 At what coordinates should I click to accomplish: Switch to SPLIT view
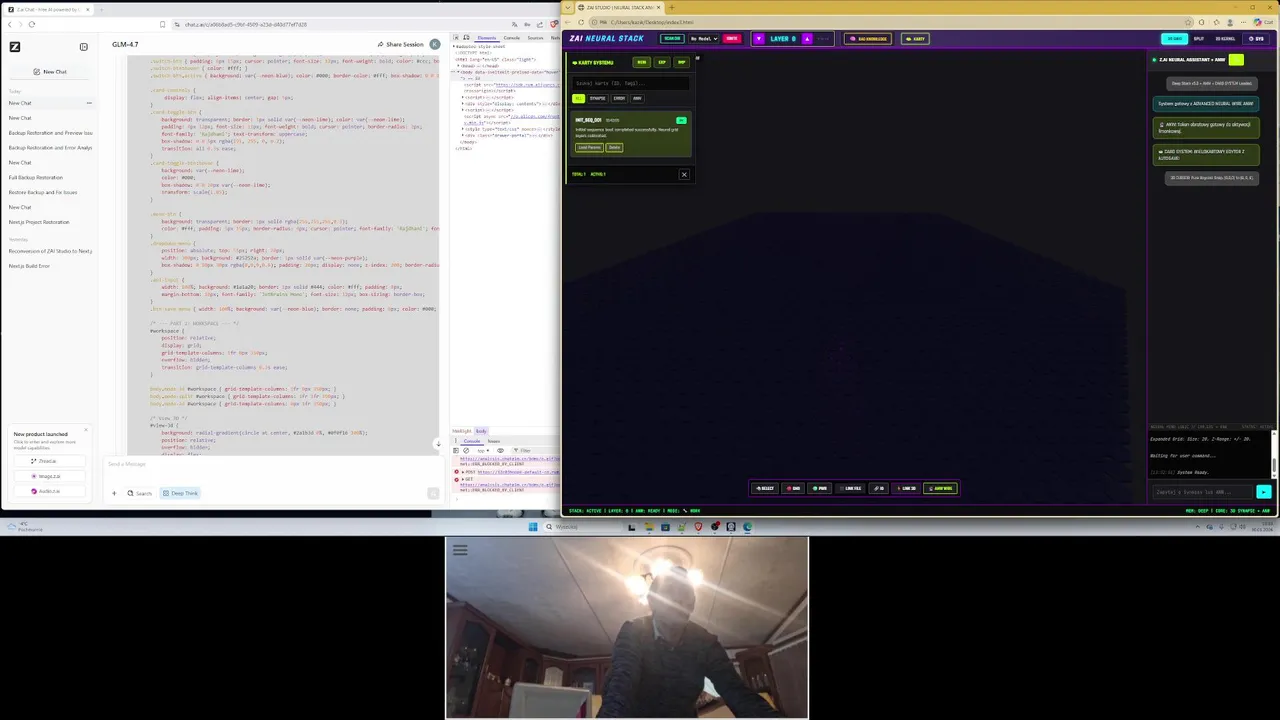[1199, 39]
